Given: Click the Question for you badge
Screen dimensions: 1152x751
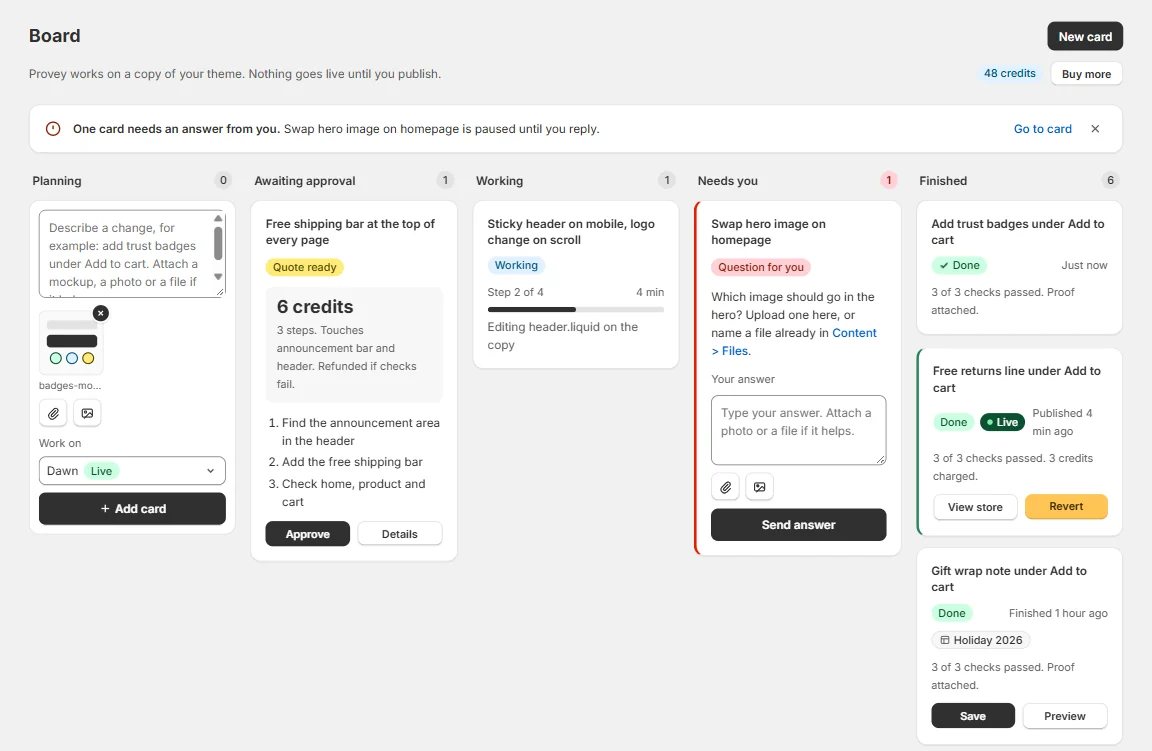Looking at the screenshot, I should point(760,267).
